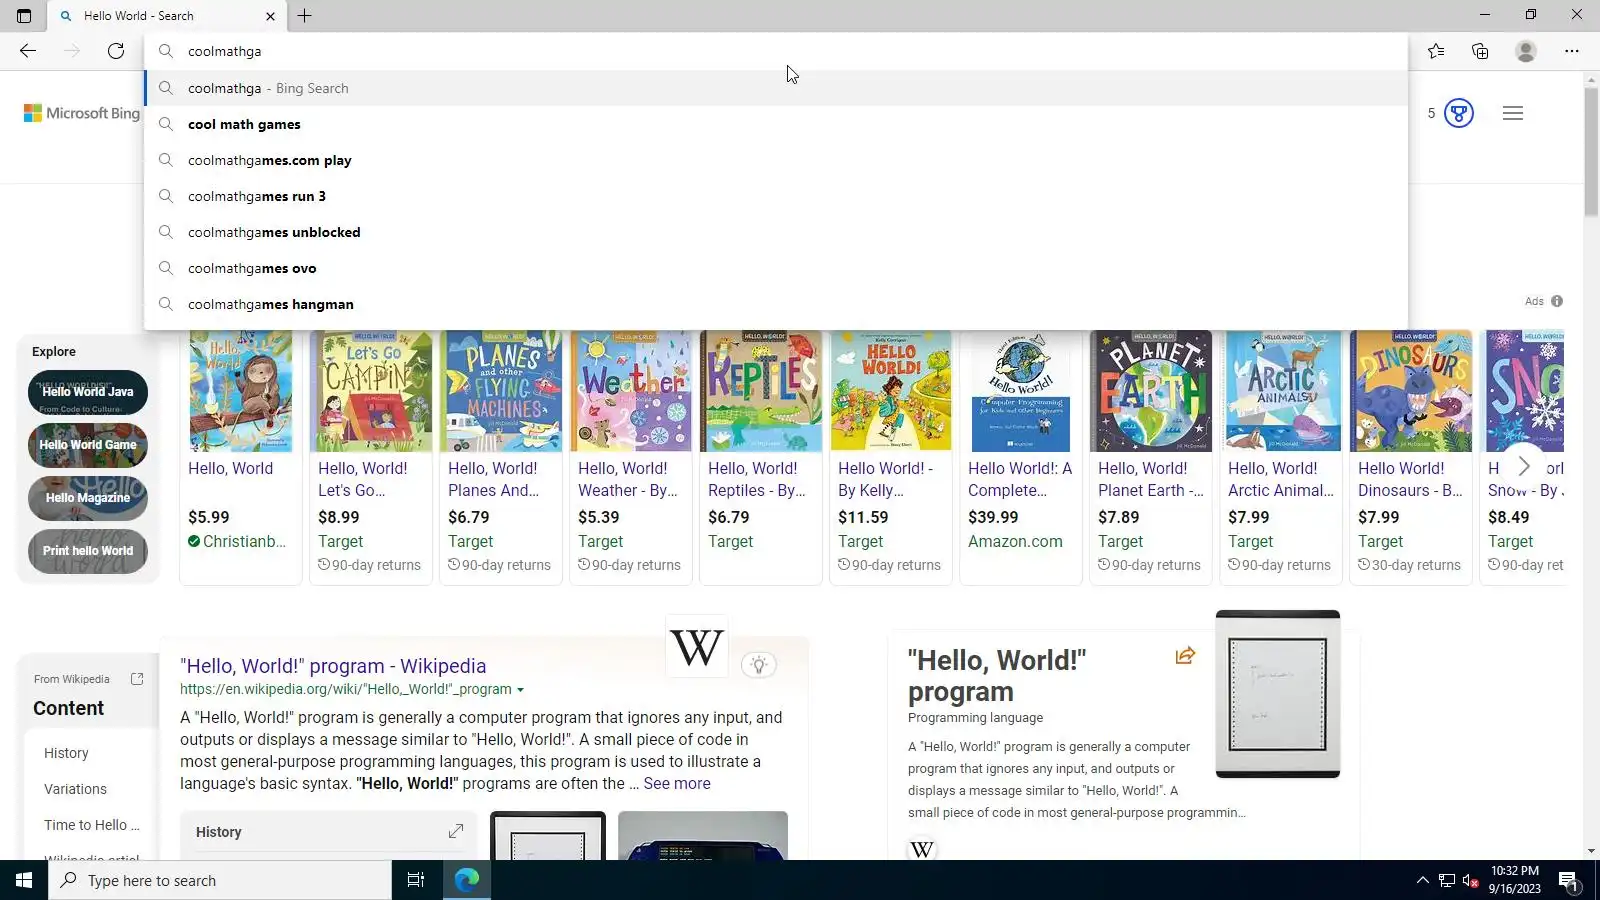Choose the 'cool math games' suggestion
Screen dimensions: 1600x900
click(776, 124)
